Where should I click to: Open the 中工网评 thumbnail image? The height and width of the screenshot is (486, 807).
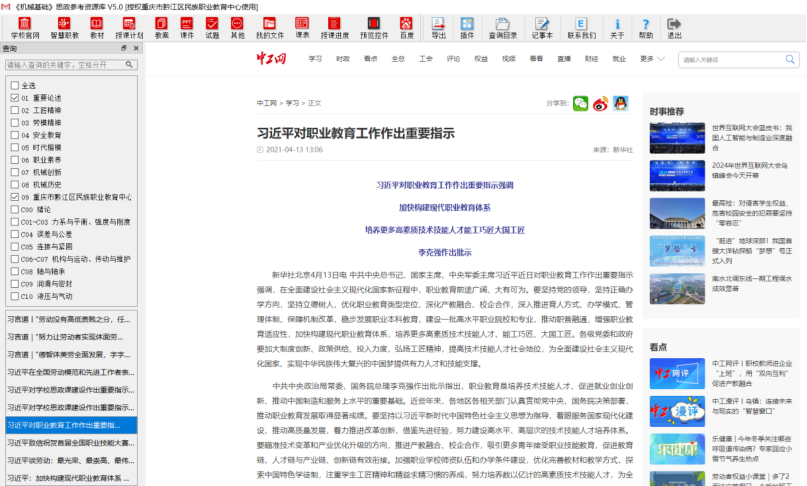pos(677,373)
